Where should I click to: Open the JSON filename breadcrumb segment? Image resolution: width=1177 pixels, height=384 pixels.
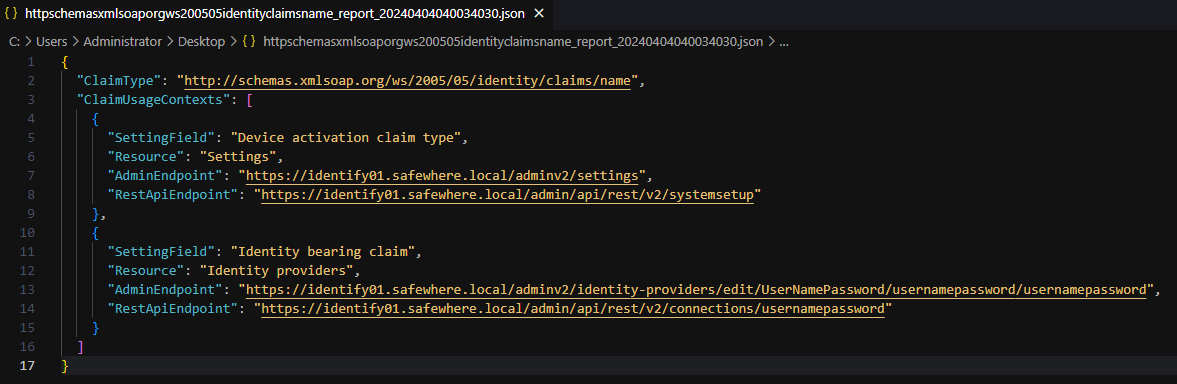coord(513,41)
